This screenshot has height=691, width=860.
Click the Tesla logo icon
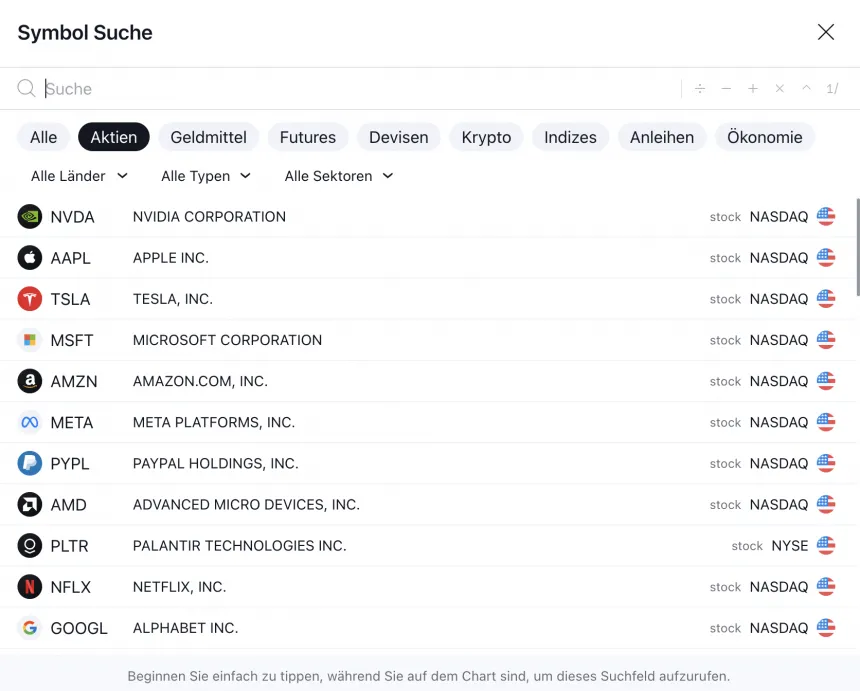30,299
